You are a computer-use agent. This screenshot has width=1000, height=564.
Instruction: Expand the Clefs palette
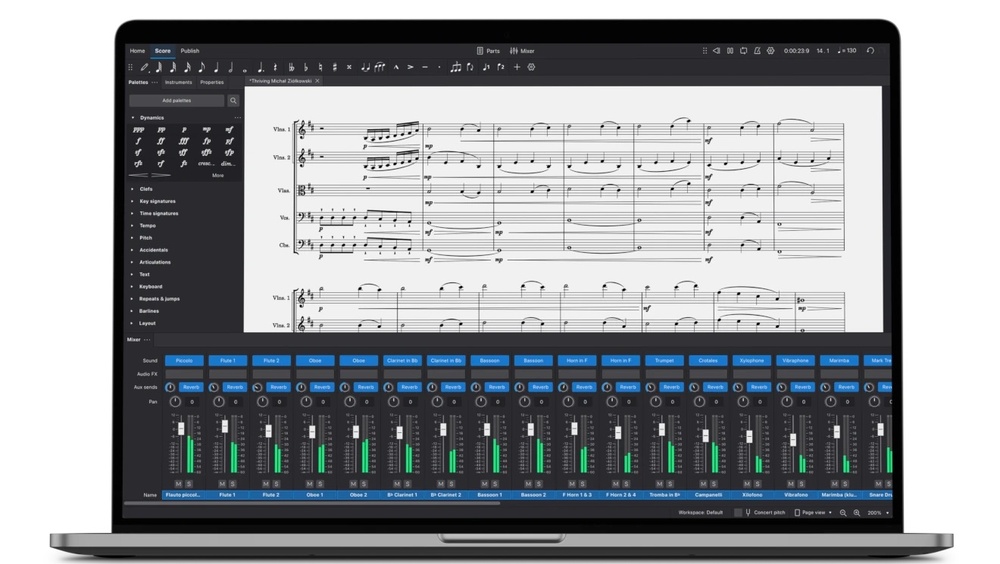tap(146, 189)
